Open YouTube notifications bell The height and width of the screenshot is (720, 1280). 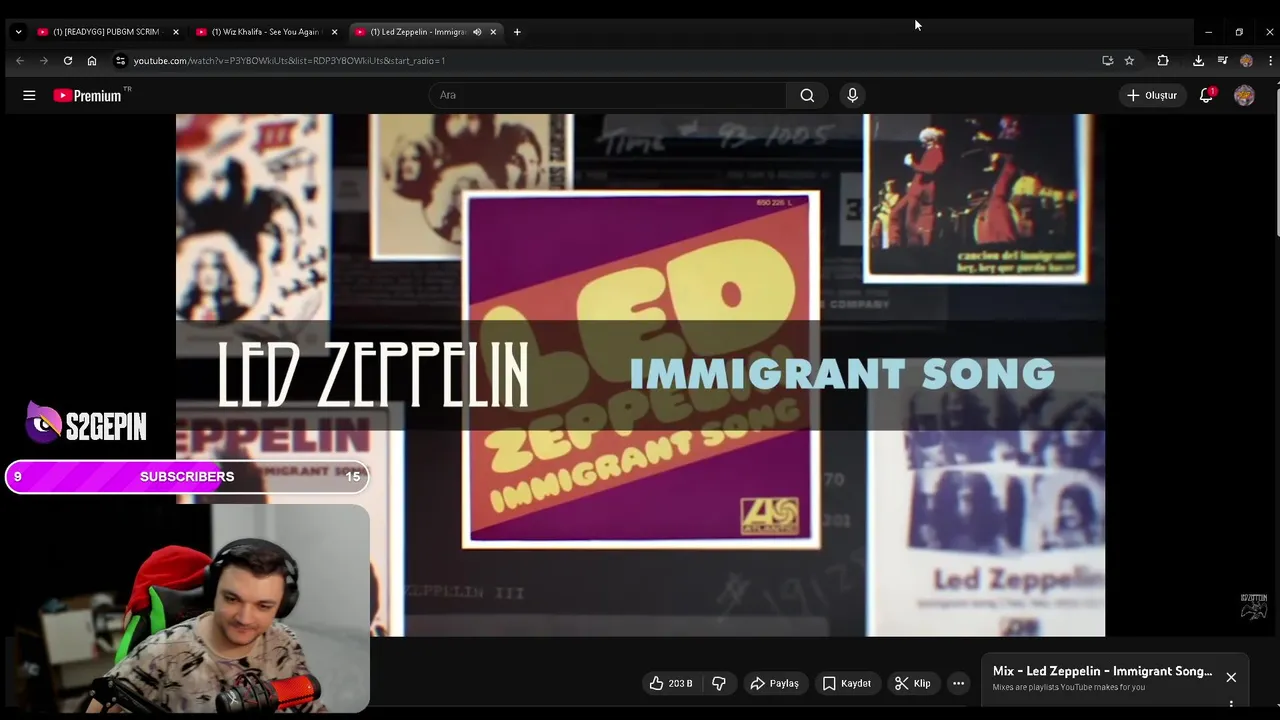1207,95
